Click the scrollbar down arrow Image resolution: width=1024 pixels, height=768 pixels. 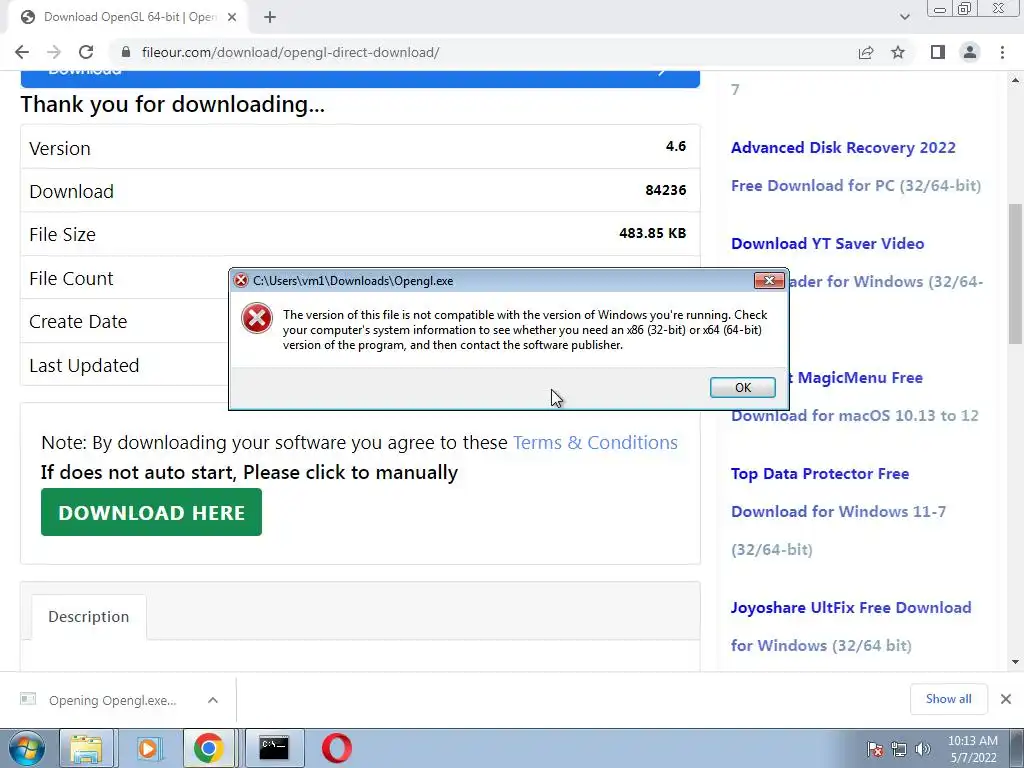click(x=1015, y=662)
